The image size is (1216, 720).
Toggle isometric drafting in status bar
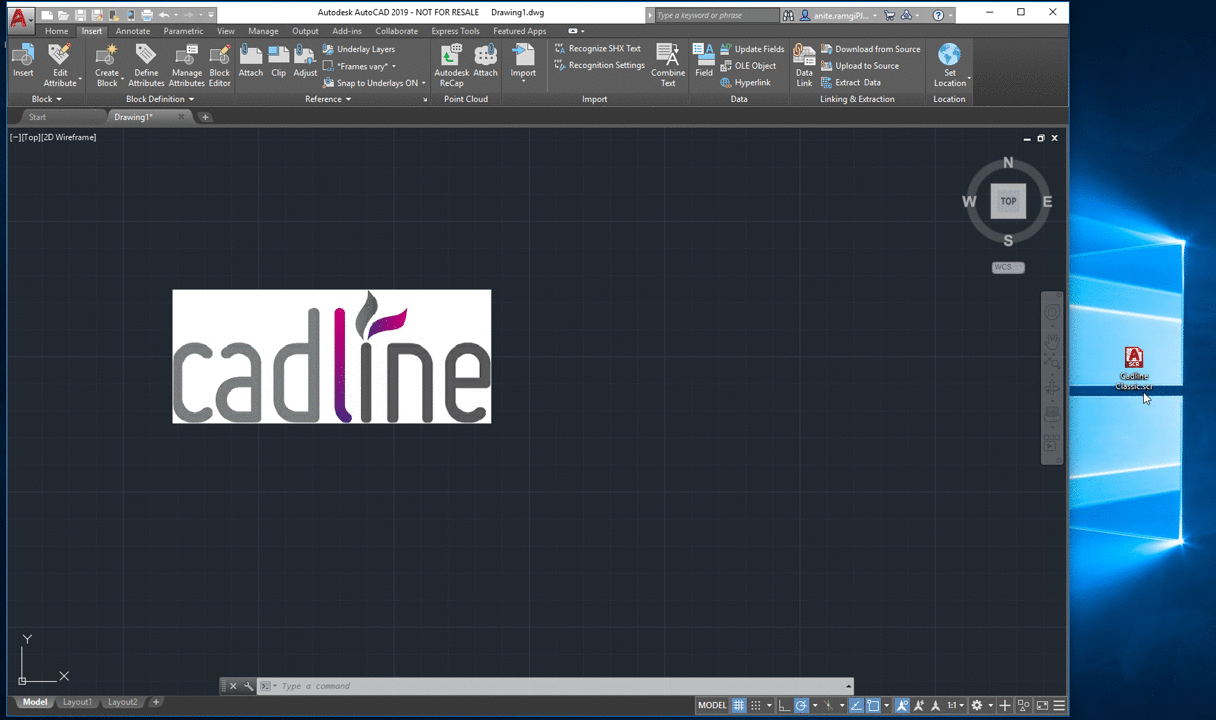click(828, 705)
